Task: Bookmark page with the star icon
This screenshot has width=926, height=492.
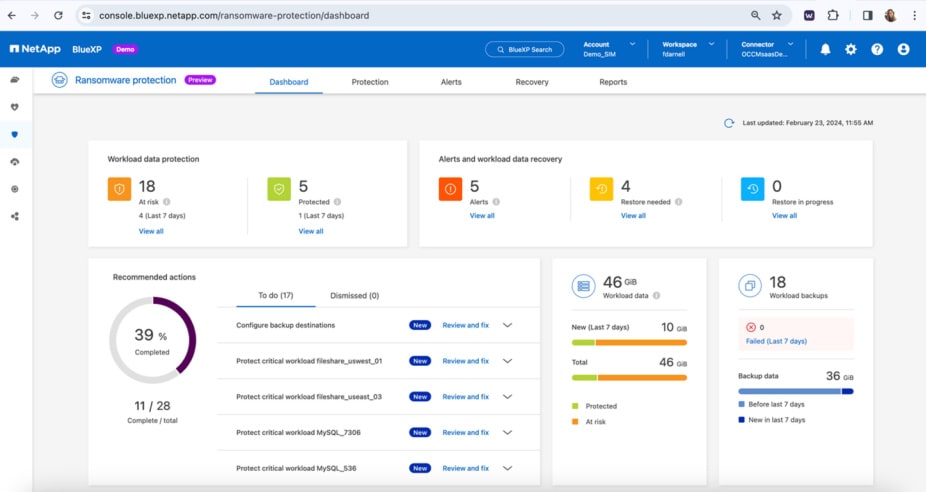Action: (777, 16)
